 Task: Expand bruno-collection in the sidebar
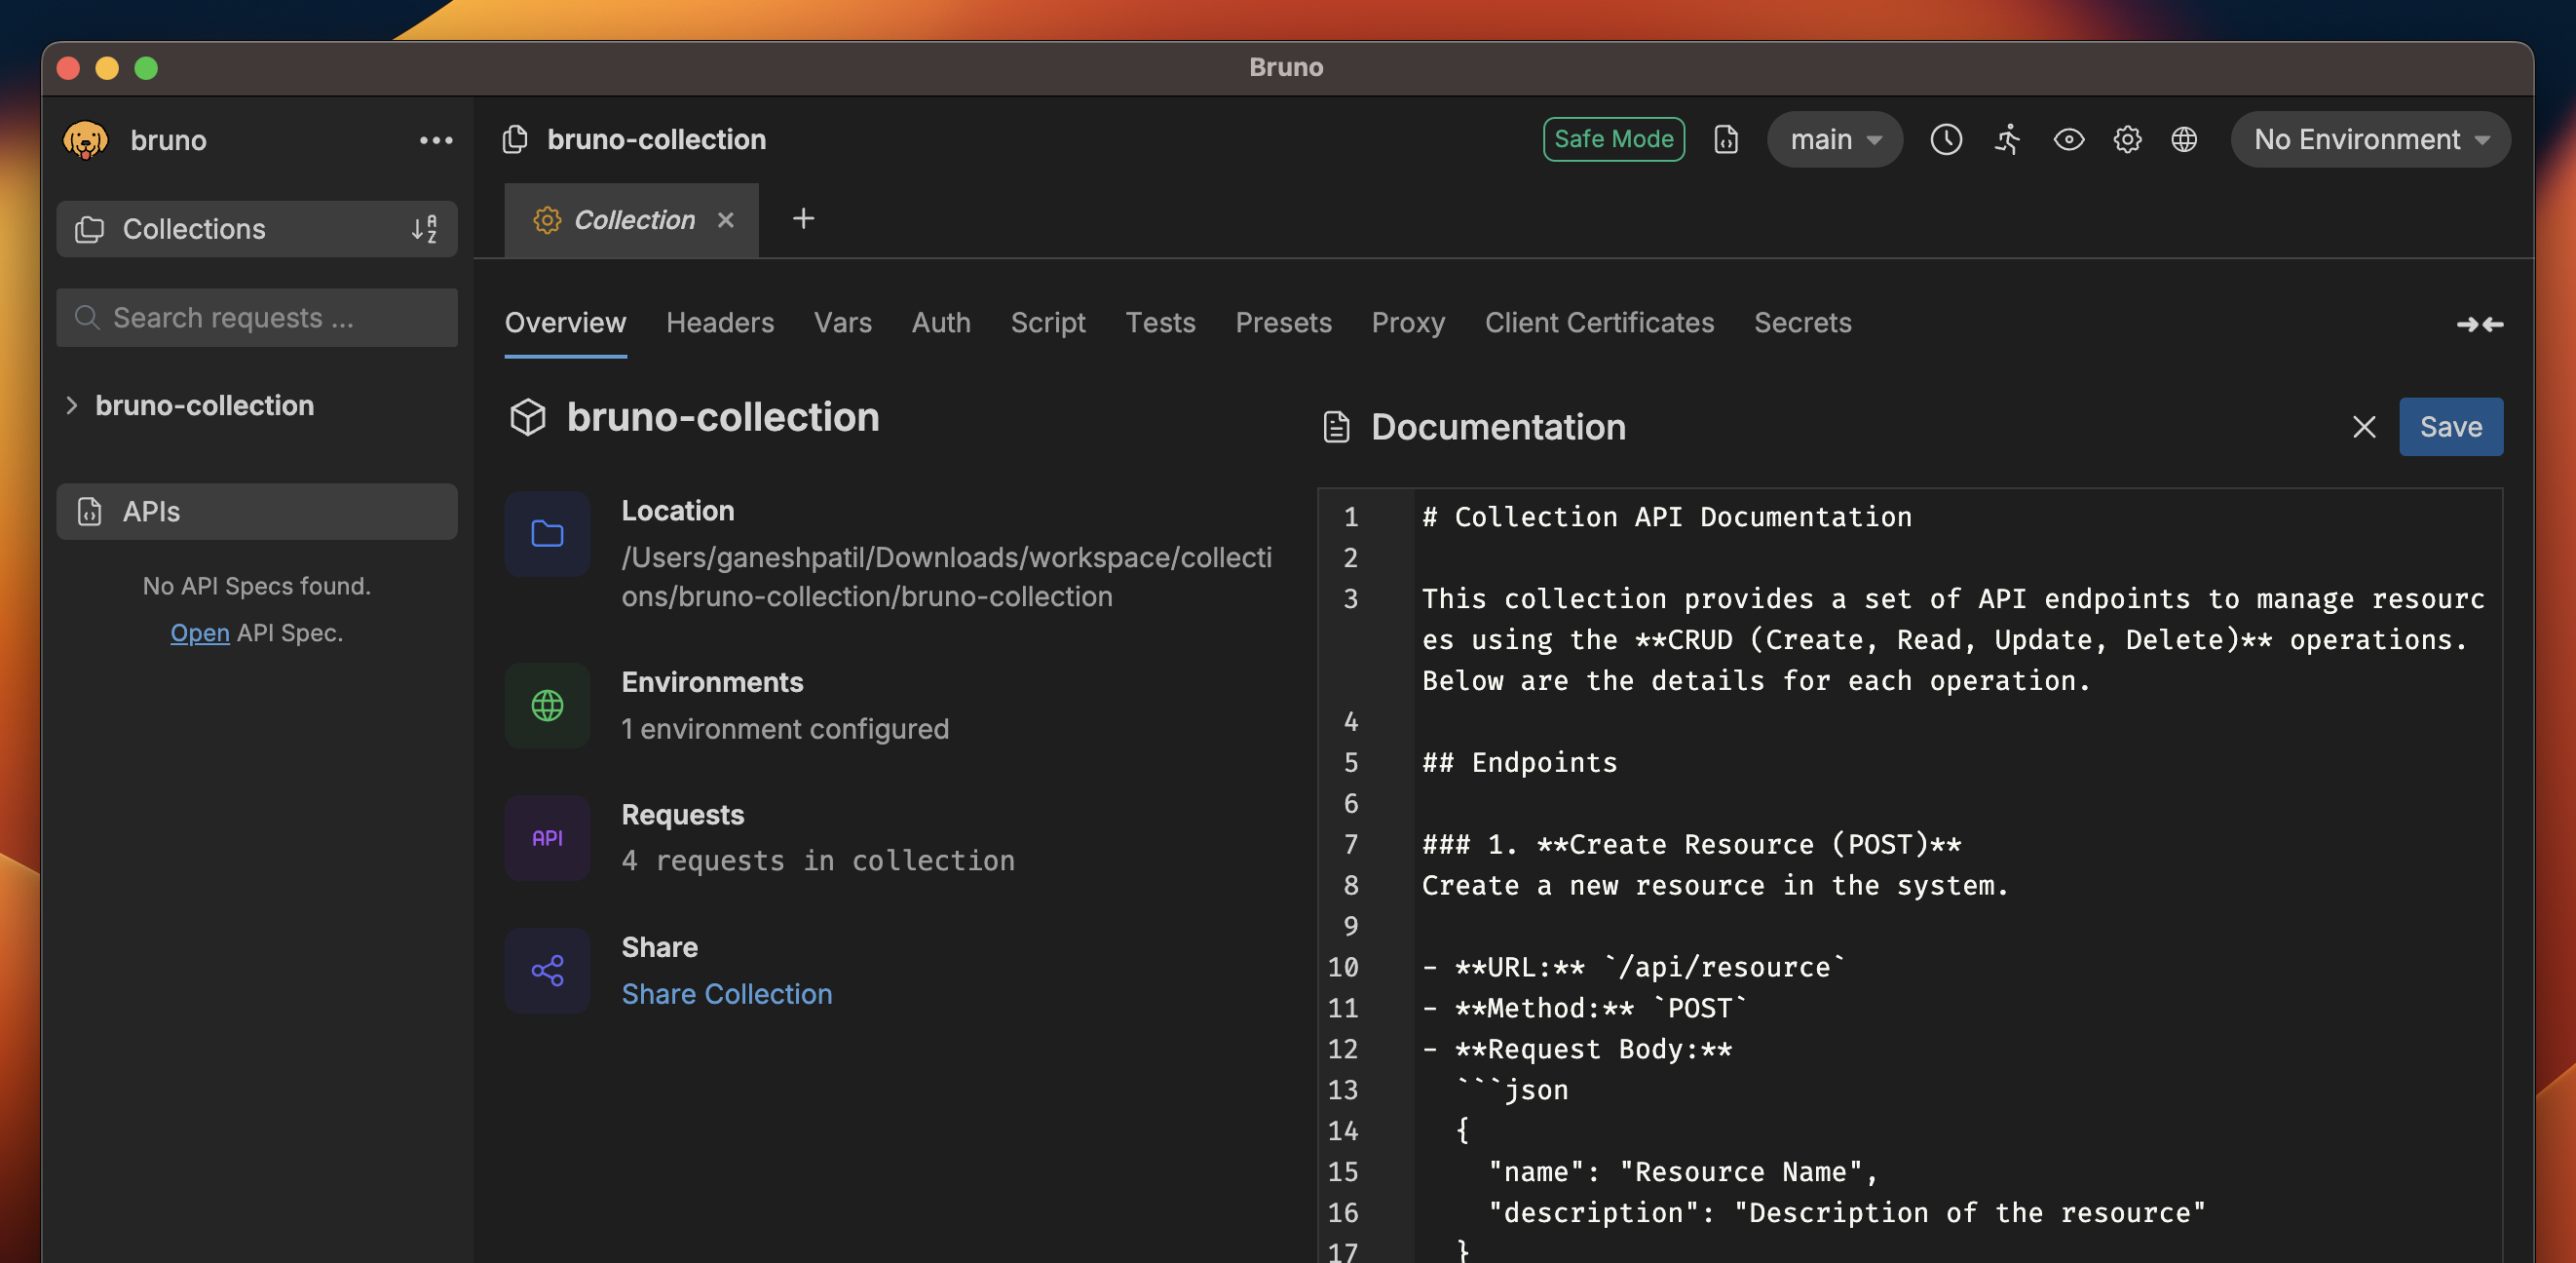72,405
